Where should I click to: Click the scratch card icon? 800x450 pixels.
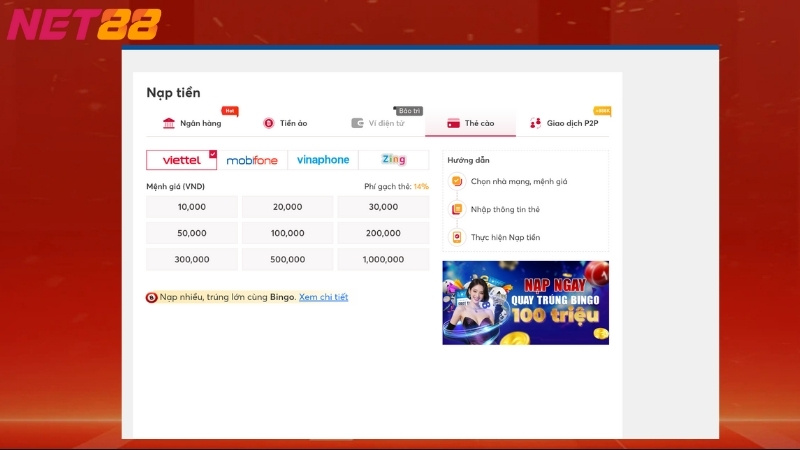(453, 123)
